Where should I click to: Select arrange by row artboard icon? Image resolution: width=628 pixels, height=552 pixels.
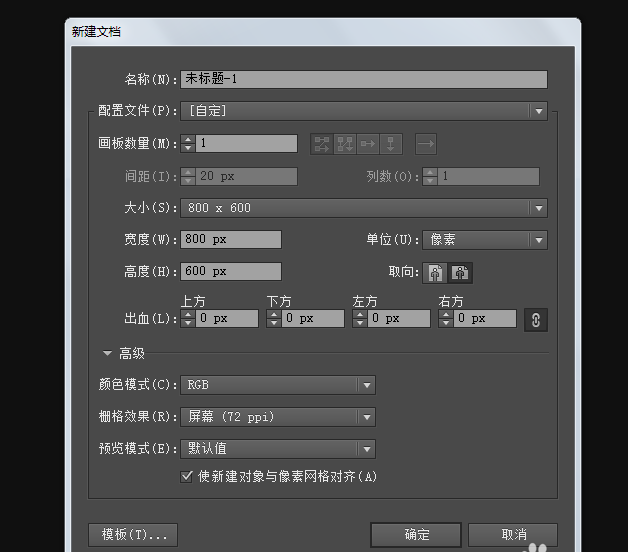click(368, 144)
